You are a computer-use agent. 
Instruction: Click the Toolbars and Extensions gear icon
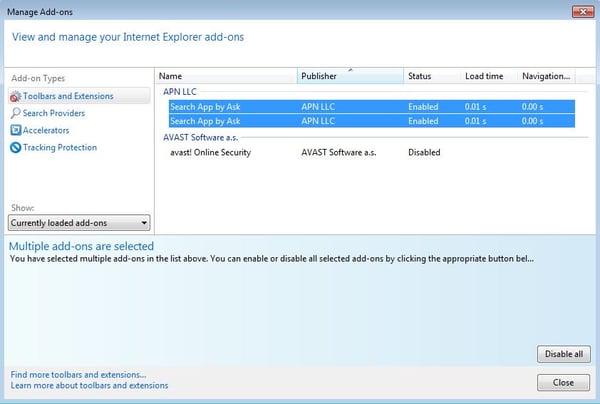point(15,96)
